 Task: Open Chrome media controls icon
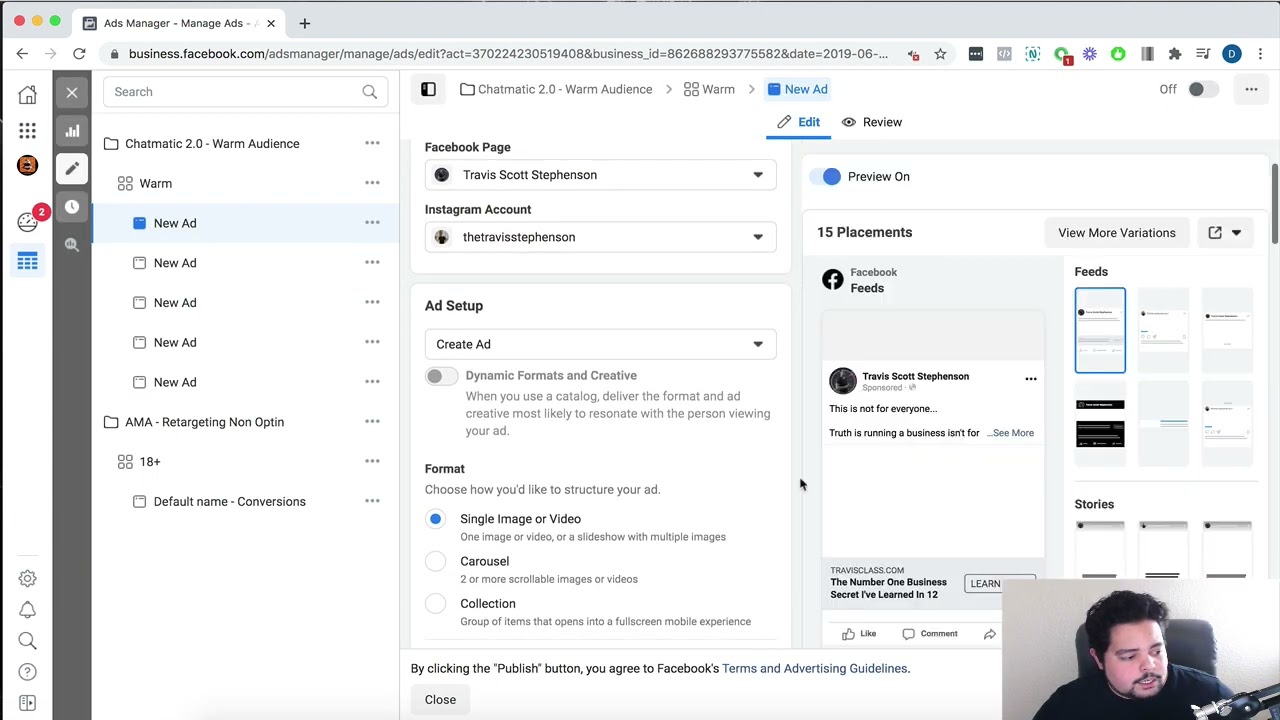click(1203, 54)
